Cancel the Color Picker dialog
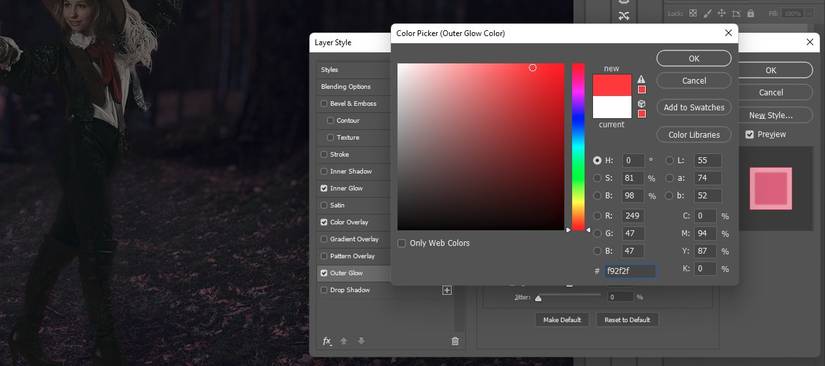This screenshot has height=366, width=825. pyautogui.click(x=694, y=80)
